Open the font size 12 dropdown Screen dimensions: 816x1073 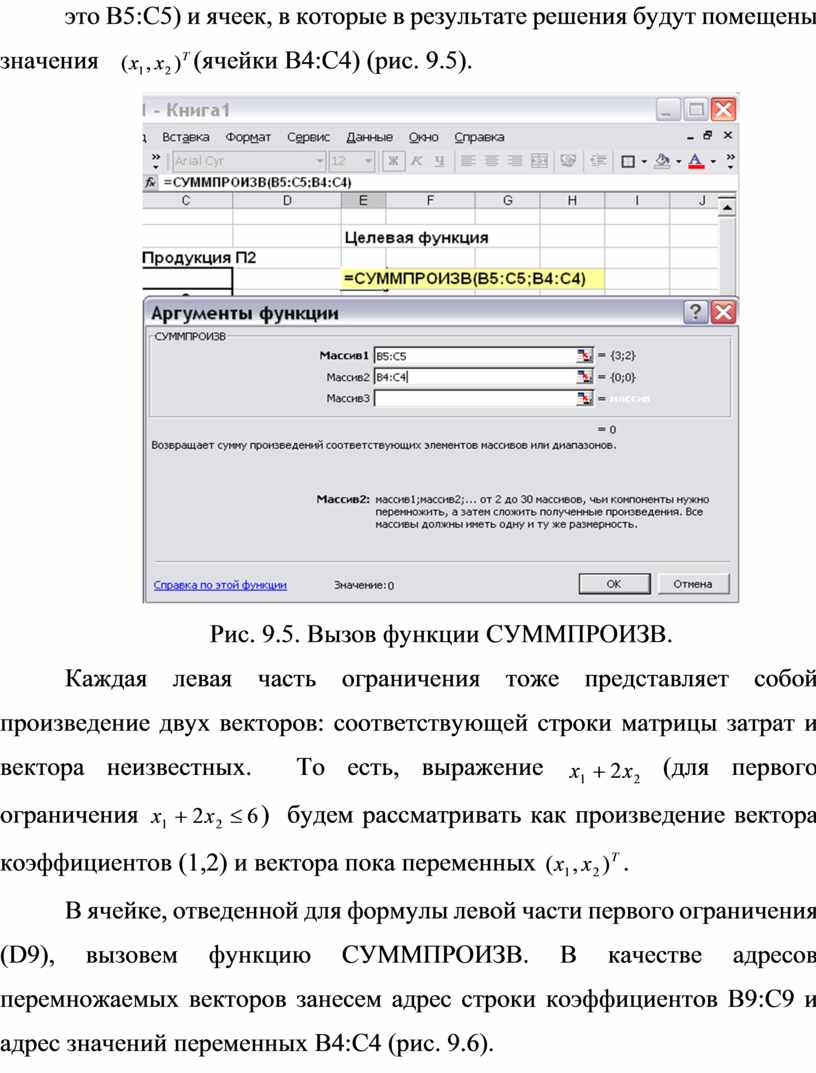[x=368, y=161]
